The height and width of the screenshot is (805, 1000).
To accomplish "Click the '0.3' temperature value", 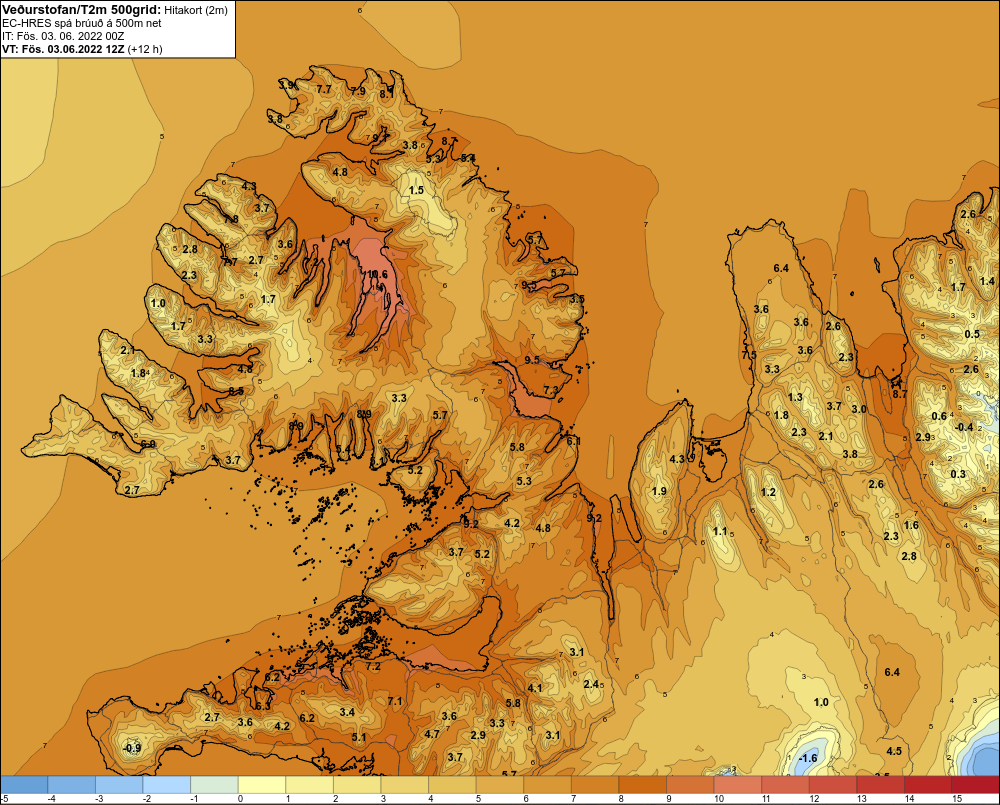I will pos(958,474).
